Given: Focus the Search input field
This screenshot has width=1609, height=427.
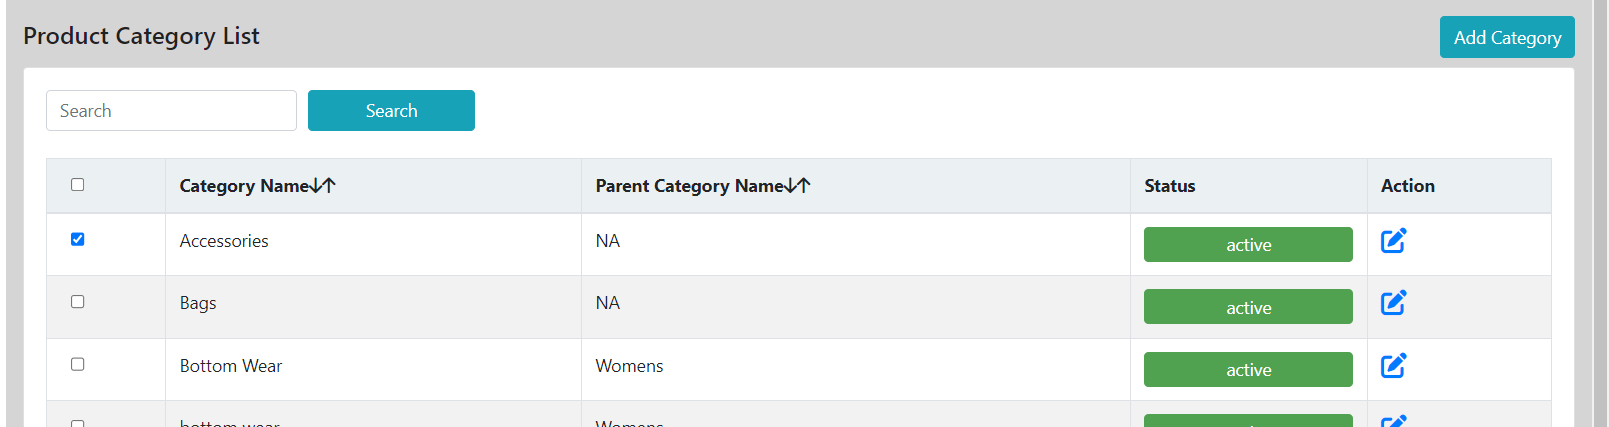Looking at the screenshot, I should [x=171, y=111].
